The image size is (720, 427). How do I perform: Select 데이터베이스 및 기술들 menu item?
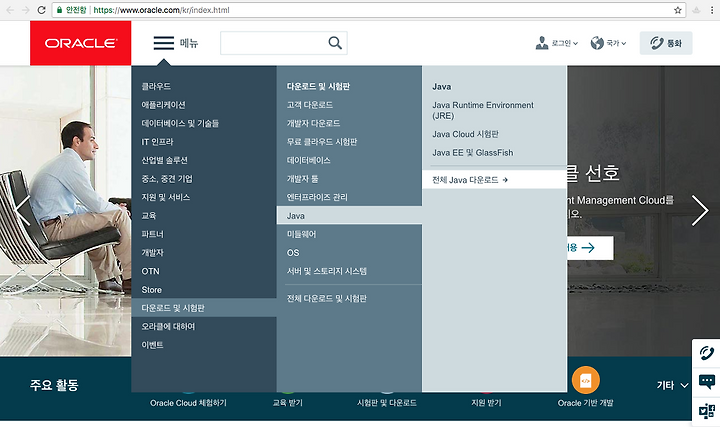(x=180, y=124)
